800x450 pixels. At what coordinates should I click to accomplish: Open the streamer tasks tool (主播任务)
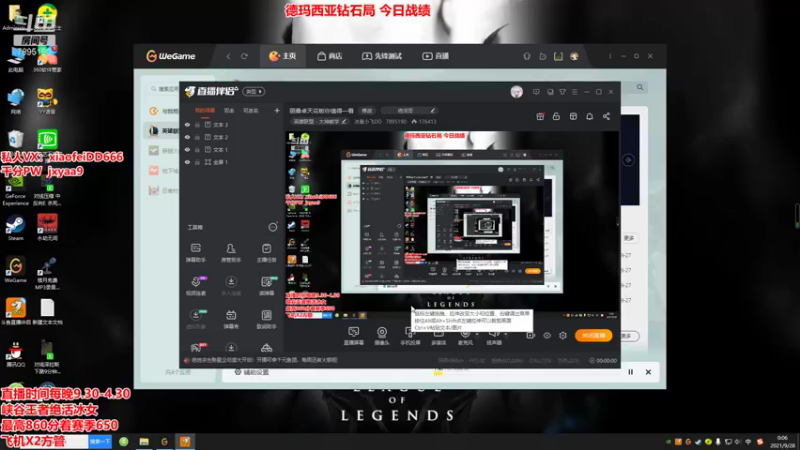[x=266, y=252]
